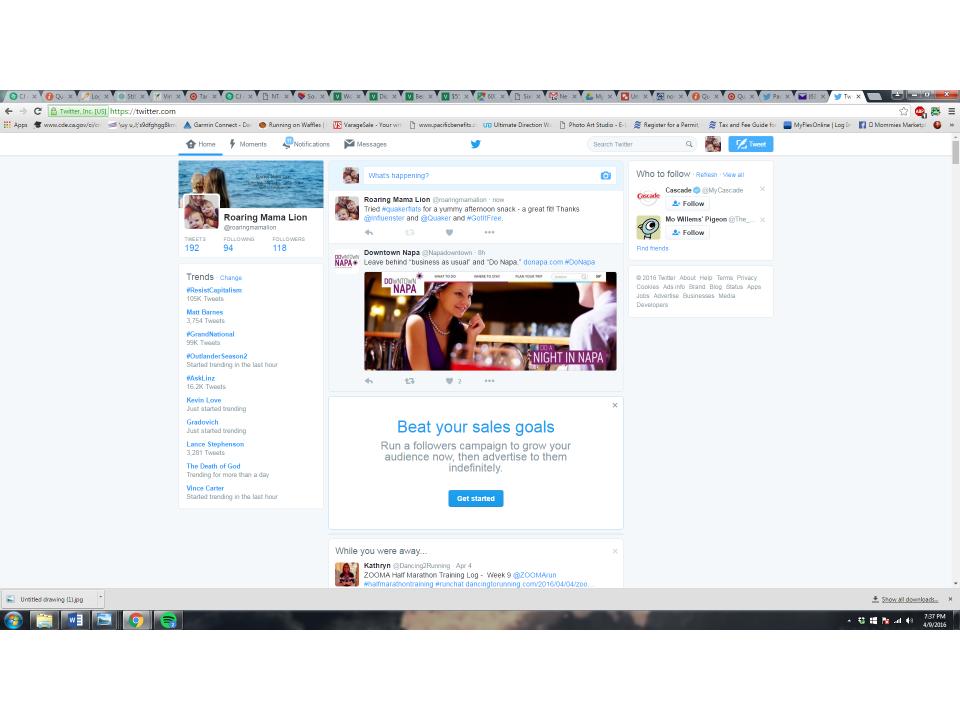The image size is (960, 720).
Task: Open the Apps bookmark shortcut
Action: (x=16, y=125)
